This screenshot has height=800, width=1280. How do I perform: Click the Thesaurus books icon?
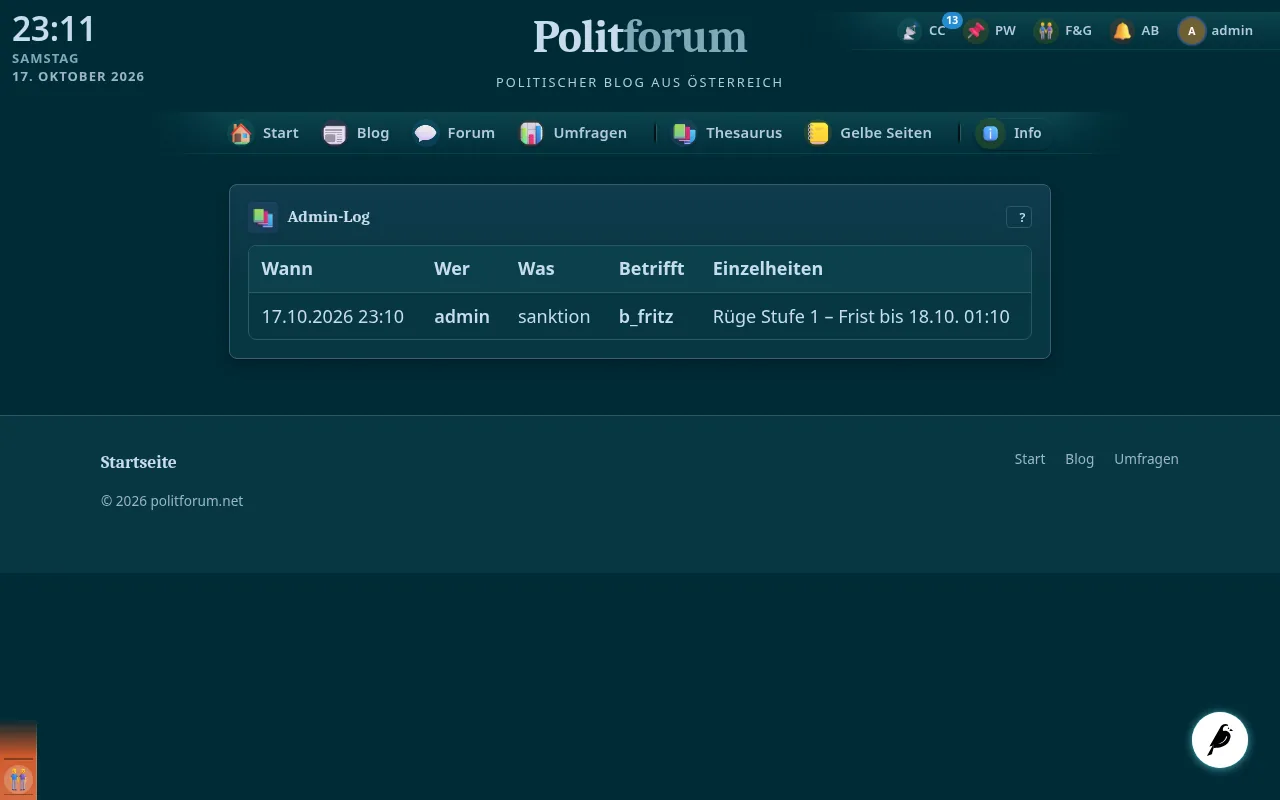684,133
